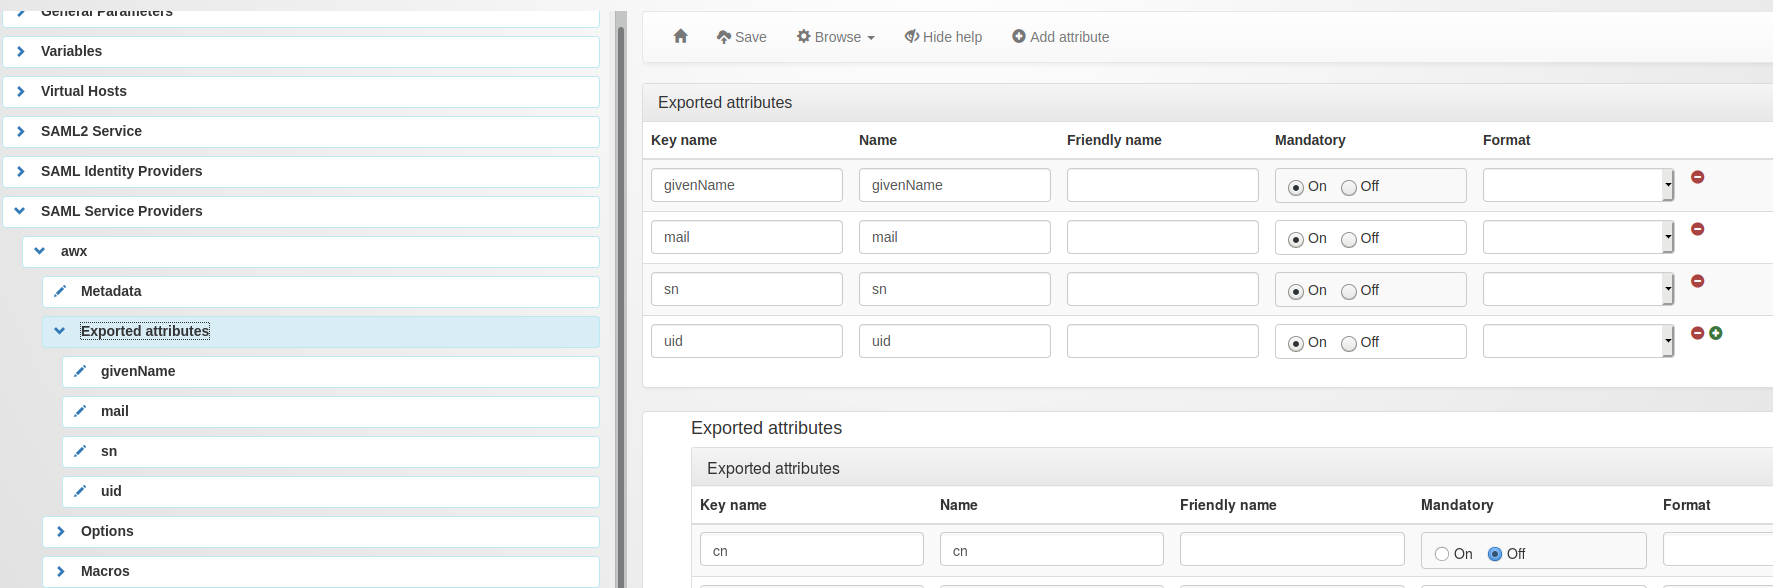The width and height of the screenshot is (1773, 588).
Task: Click the home icon in toolbar
Action: pos(681,36)
